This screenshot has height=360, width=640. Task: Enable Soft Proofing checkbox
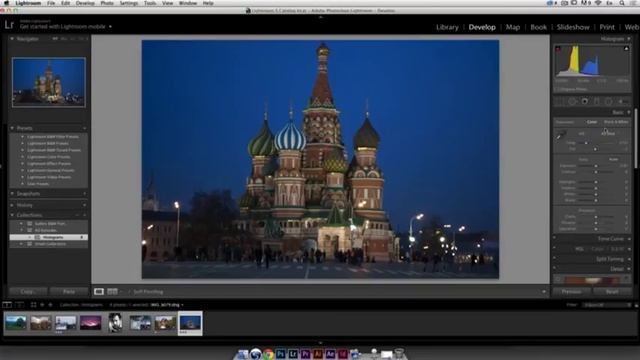(x=130, y=292)
